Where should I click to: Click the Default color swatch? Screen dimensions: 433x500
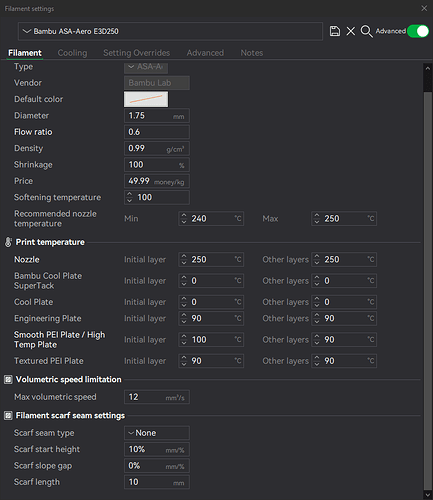click(146, 99)
